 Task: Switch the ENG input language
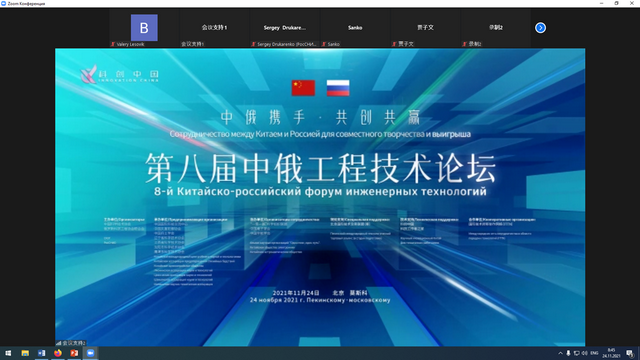pyautogui.click(x=594, y=353)
